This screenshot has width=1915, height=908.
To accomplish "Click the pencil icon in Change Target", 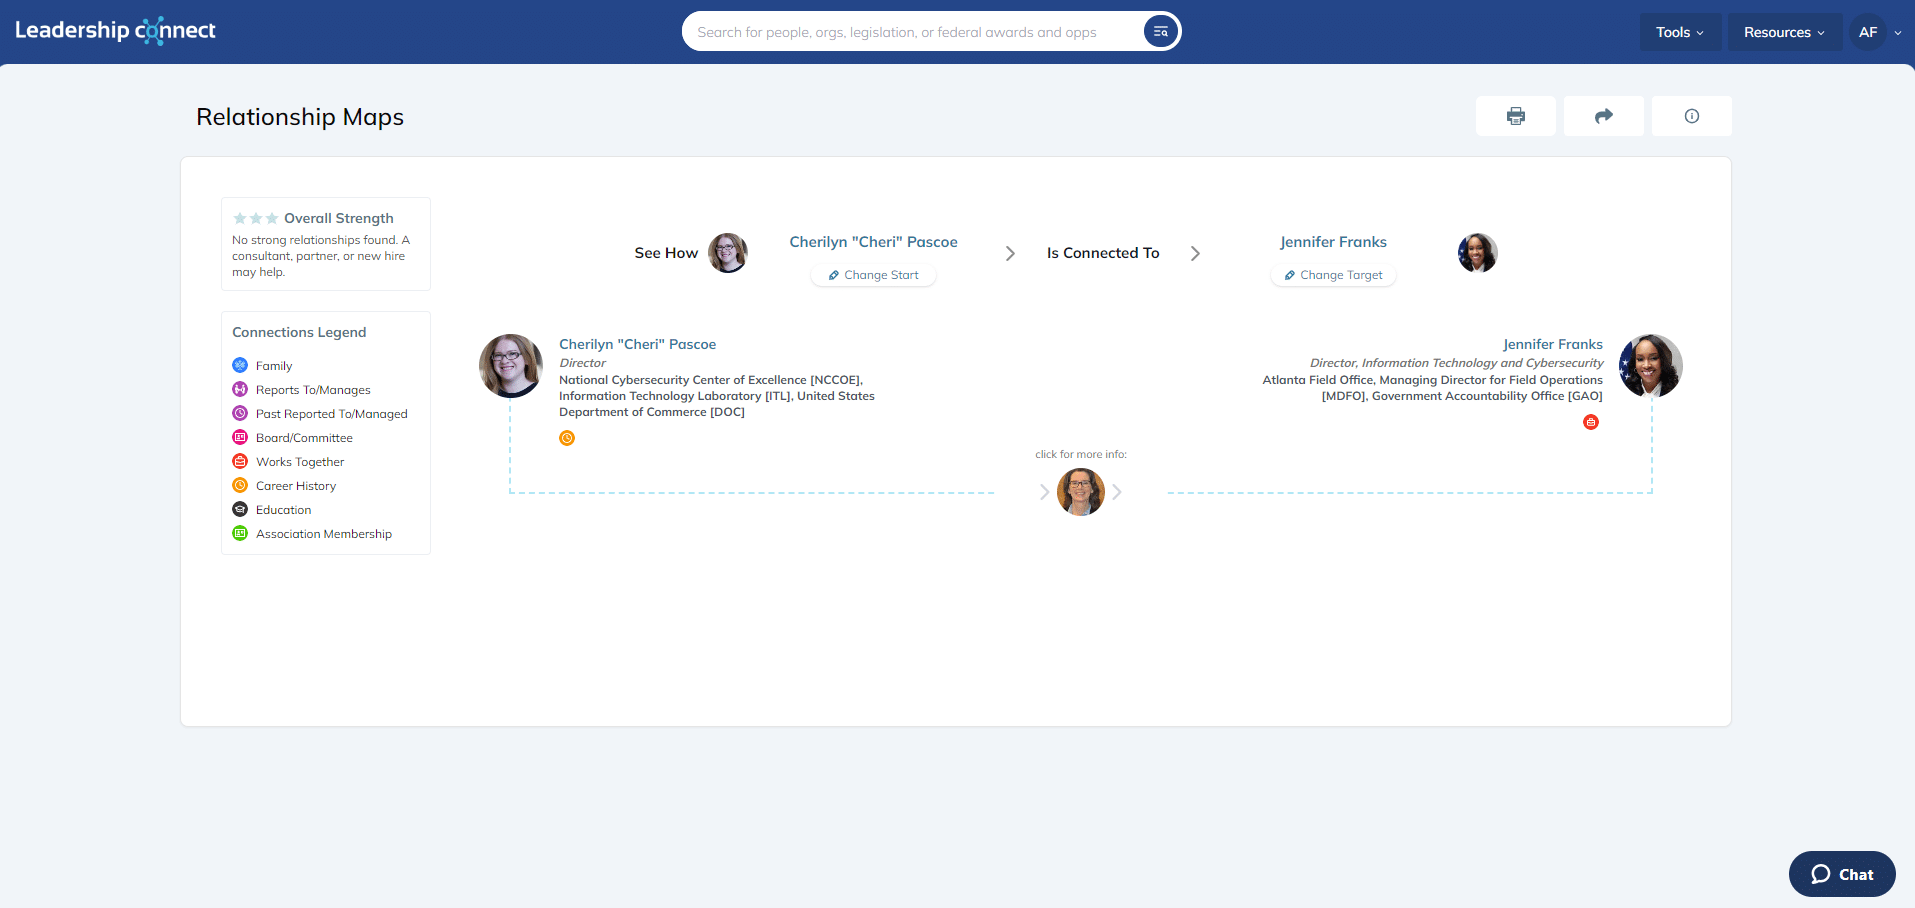I will point(1289,275).
